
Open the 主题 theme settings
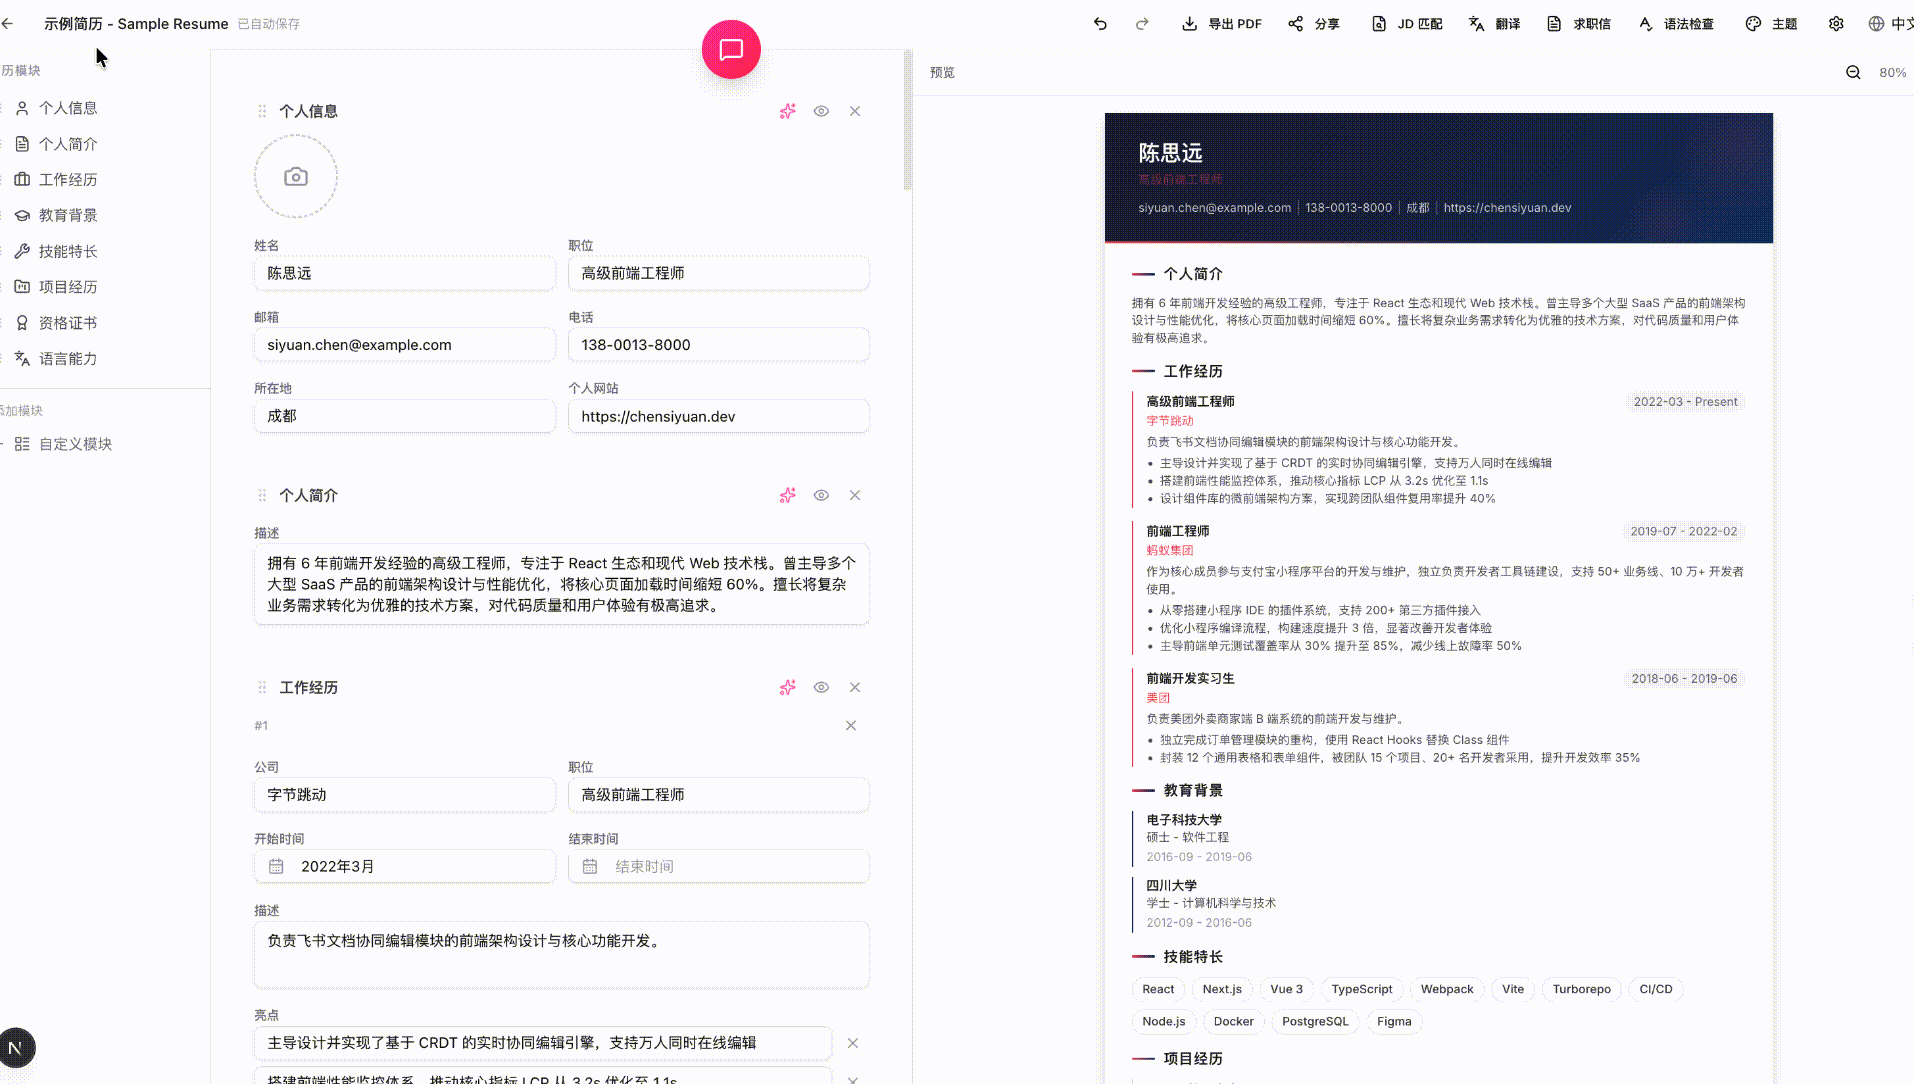pyautogui.click(x=1770, y=23)
